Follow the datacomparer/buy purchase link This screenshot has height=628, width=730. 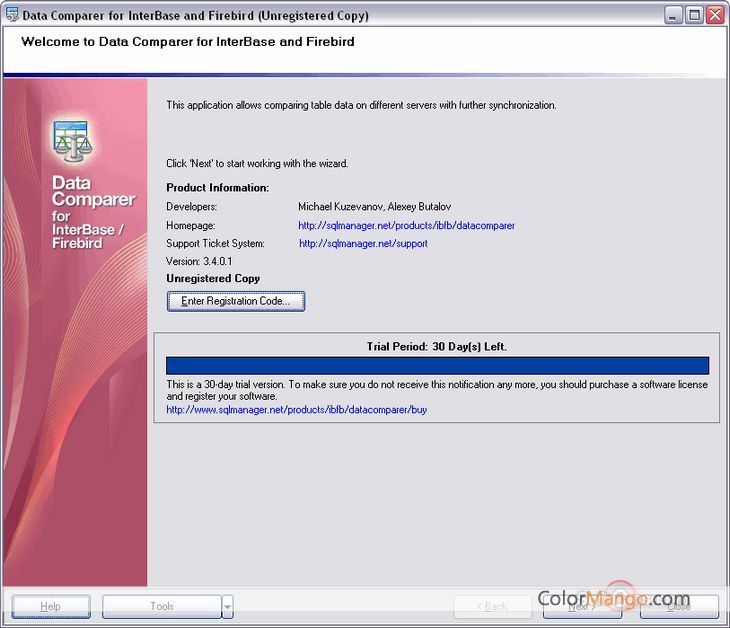coord(297,410)
